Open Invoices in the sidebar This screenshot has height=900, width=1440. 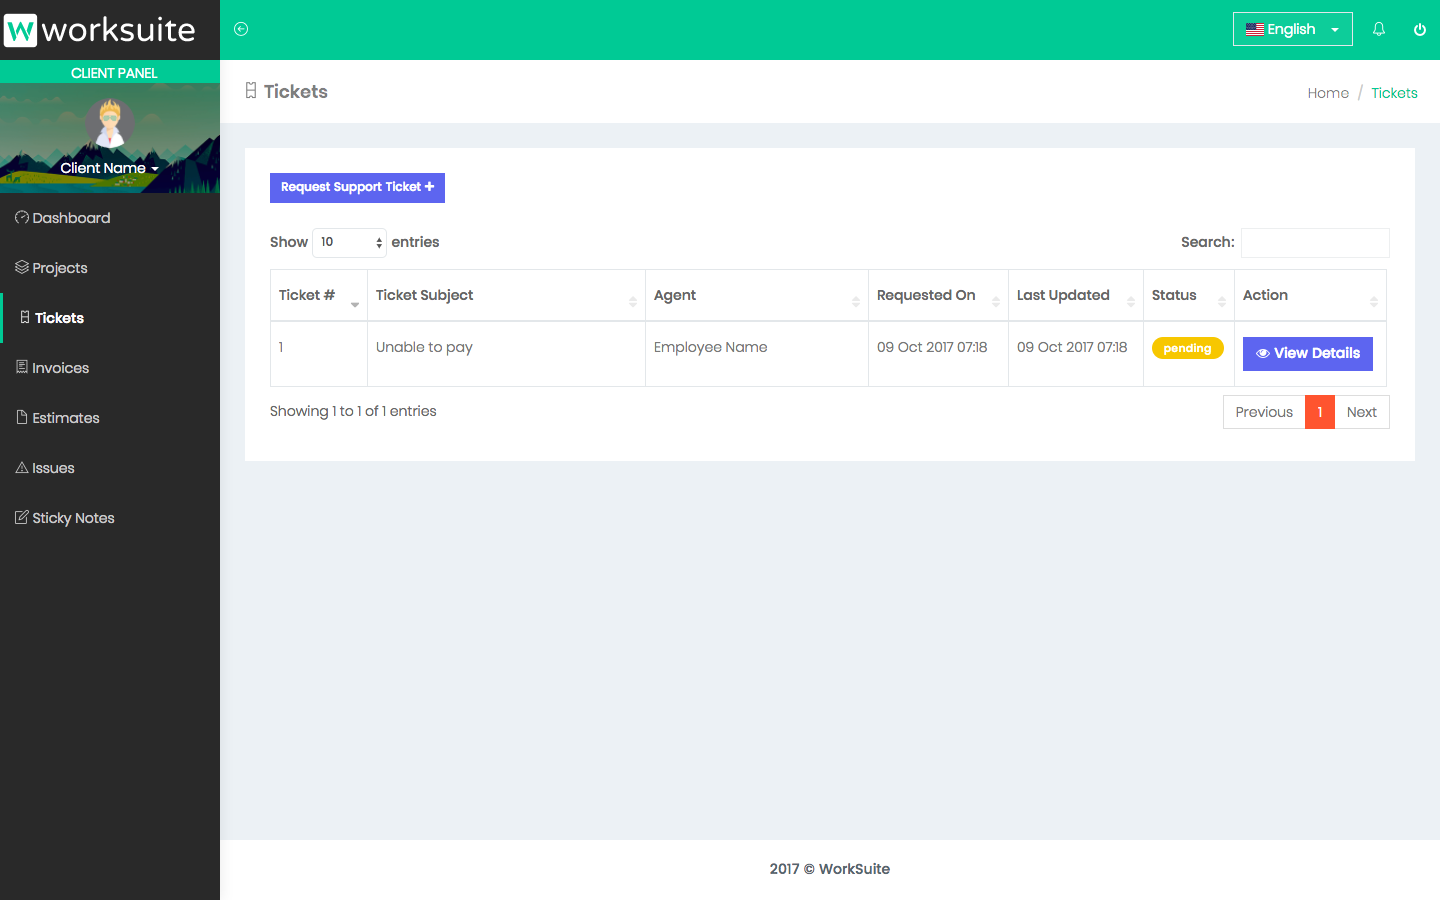point(60,368)
